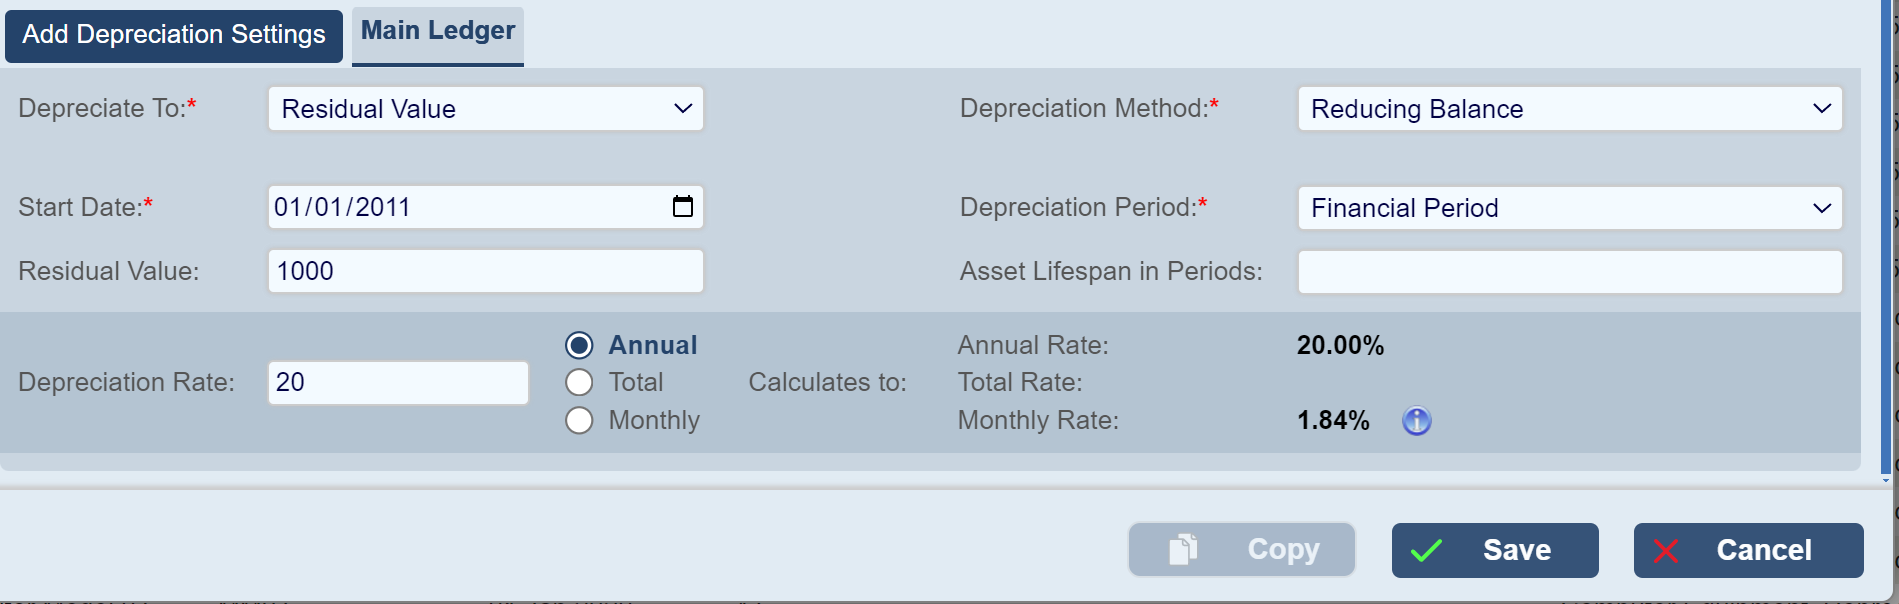Select the Total rate radio button
This screenshot has width=1899, height=604.
580,383
